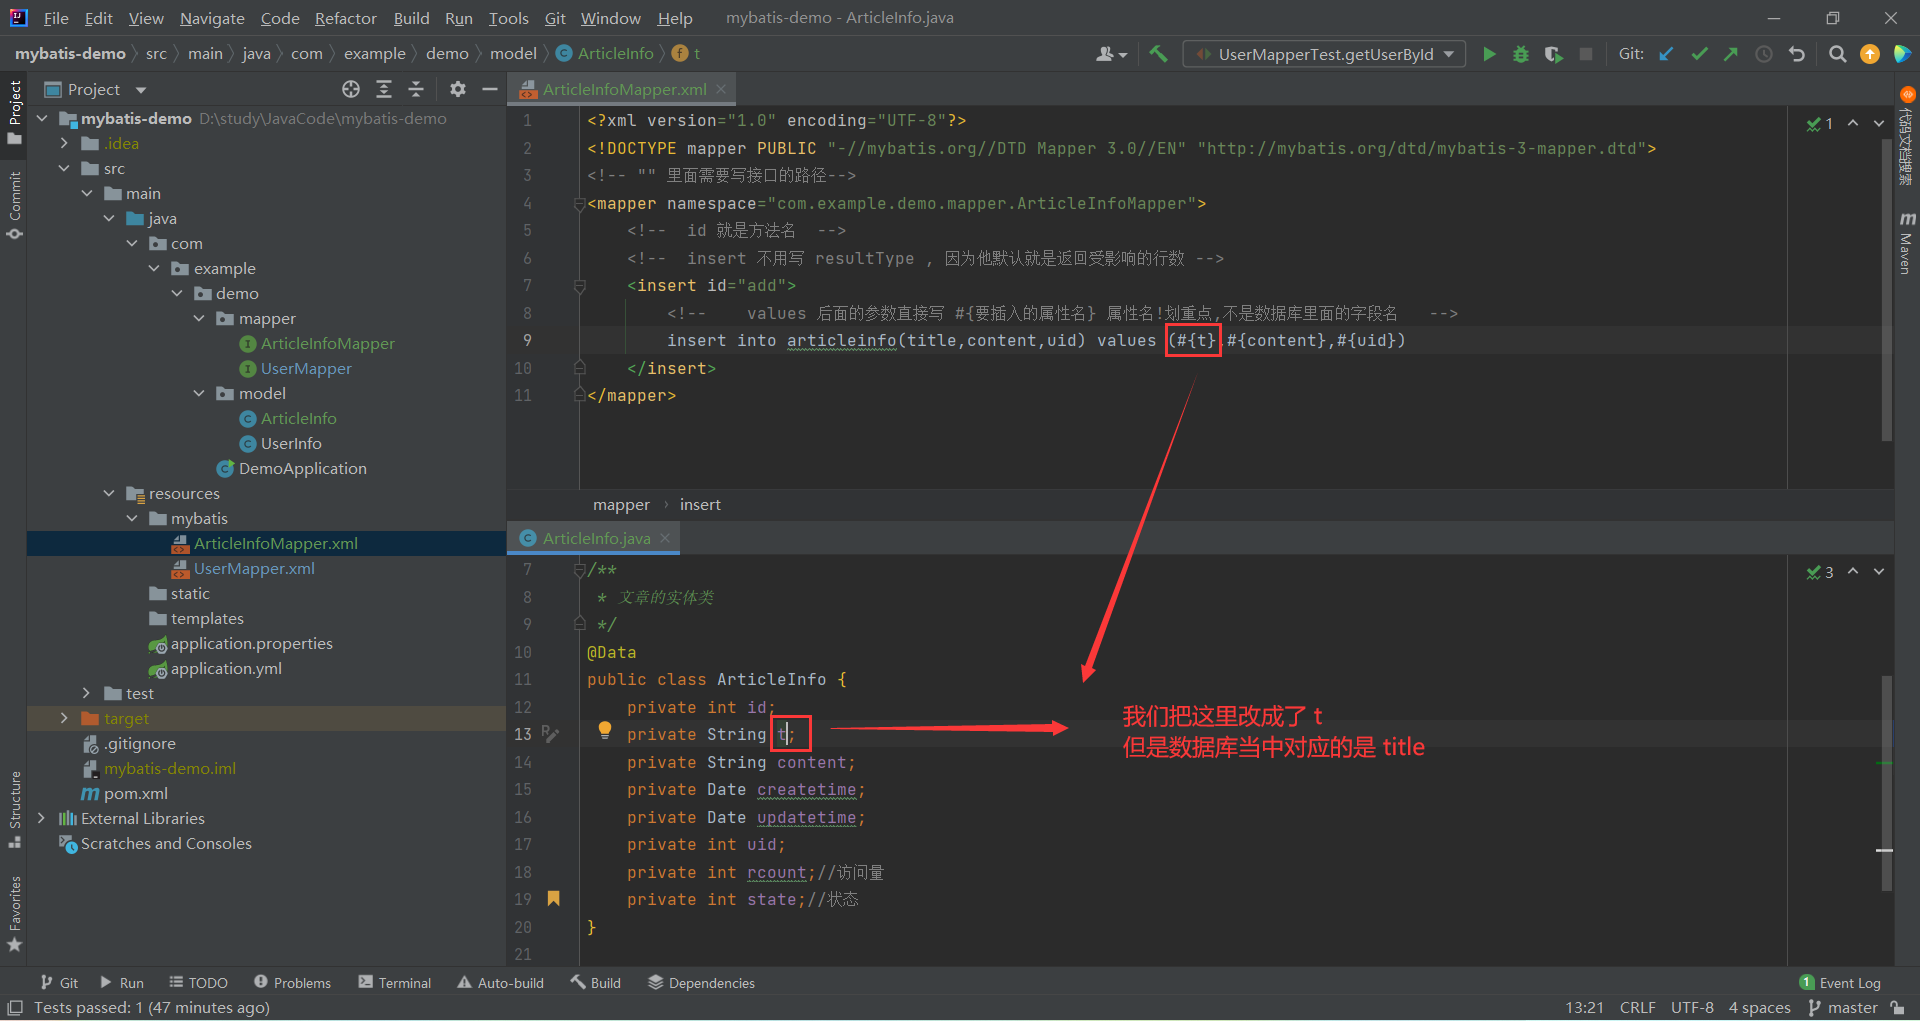Collapse the model package node
The image size is (1920, 1021).
coord(199,393)
